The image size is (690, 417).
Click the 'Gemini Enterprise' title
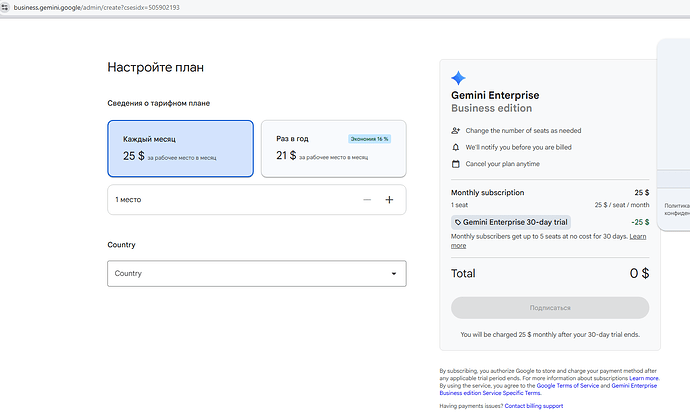click(x=495, y=95)
